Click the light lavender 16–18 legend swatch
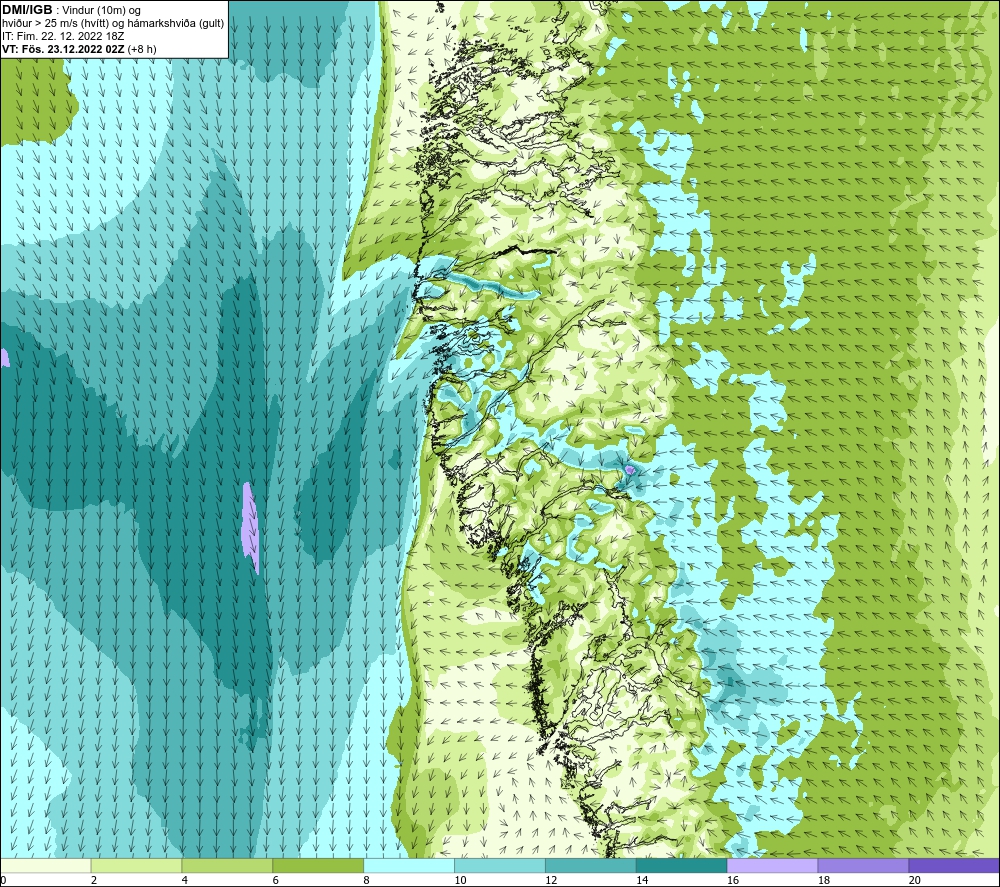Viewport: 1000px width, 887px height. point(772,865)
